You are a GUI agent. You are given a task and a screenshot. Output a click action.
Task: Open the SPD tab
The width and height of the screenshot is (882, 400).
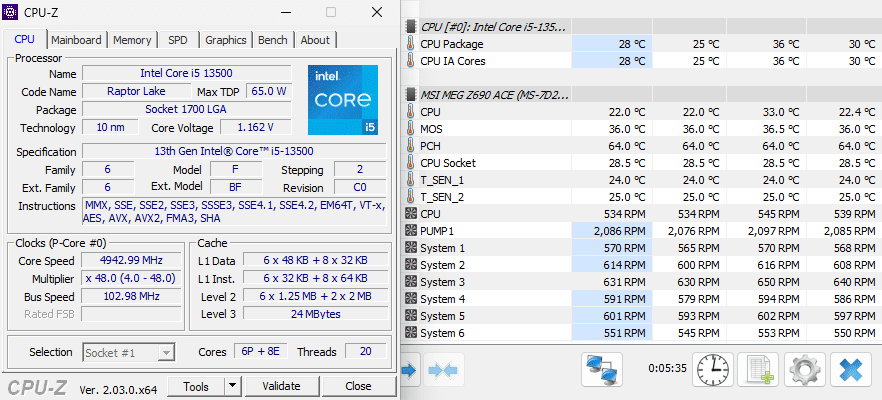[x=178, y=40]
